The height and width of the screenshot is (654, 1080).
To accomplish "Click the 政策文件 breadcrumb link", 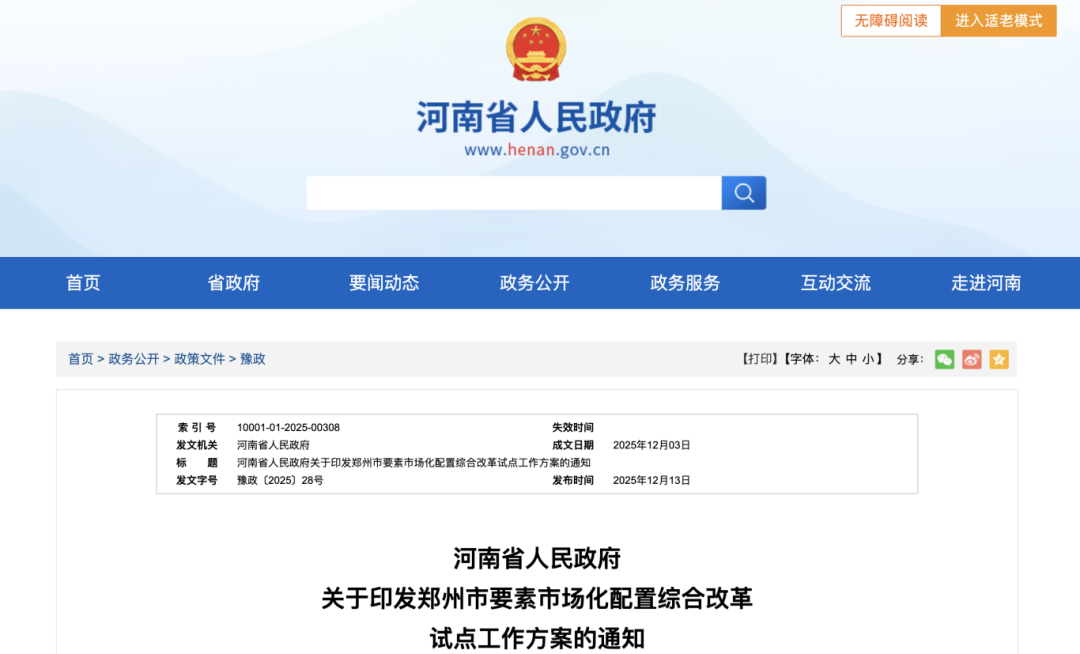I will point(199,359).
